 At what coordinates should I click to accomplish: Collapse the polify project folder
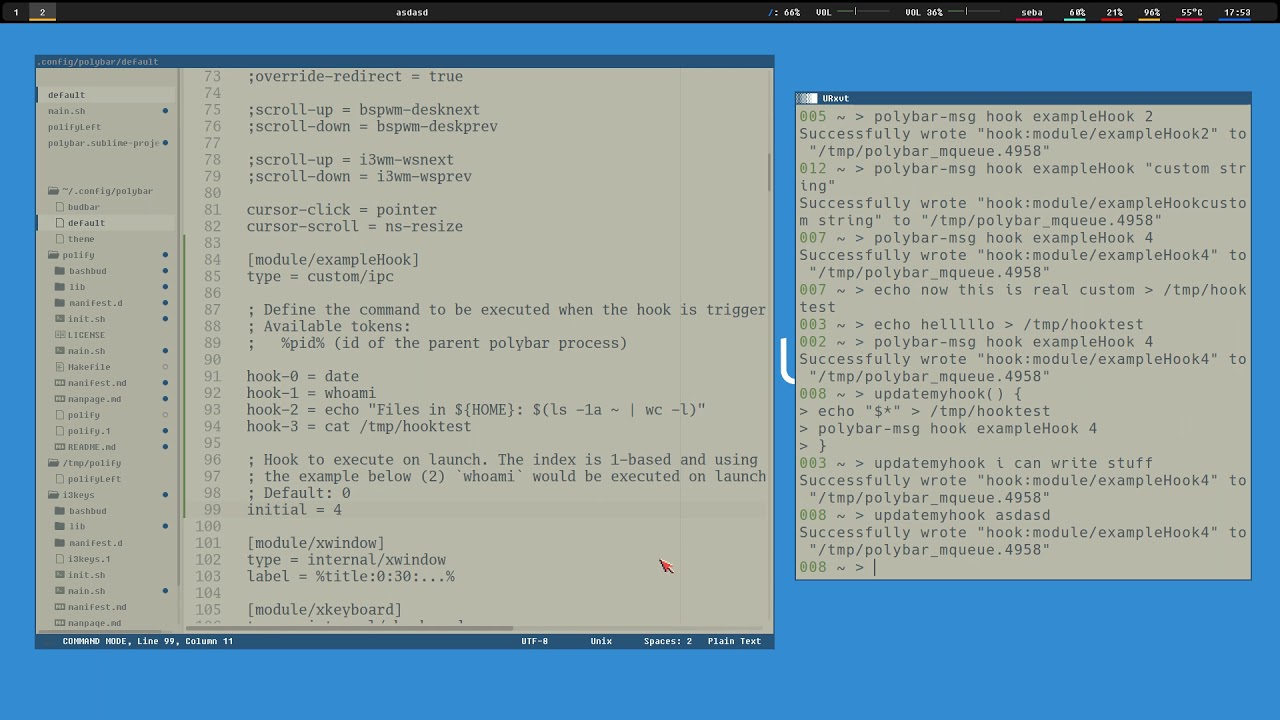78,255
